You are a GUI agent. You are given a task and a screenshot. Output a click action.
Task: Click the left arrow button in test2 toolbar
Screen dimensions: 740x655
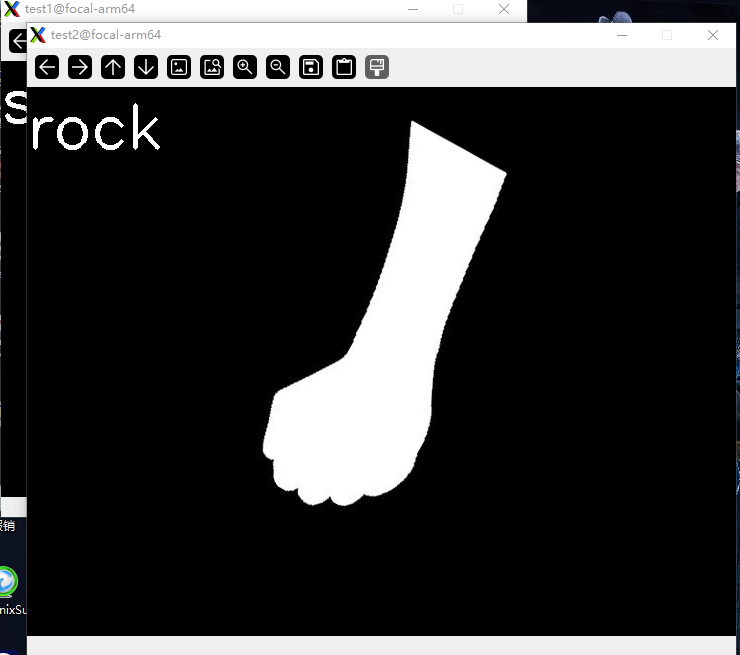click(x=47, y=67)
